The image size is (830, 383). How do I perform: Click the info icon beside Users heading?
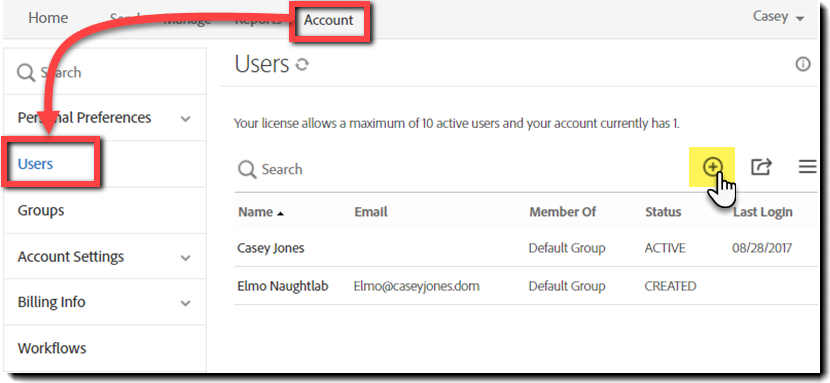(803, 65)
